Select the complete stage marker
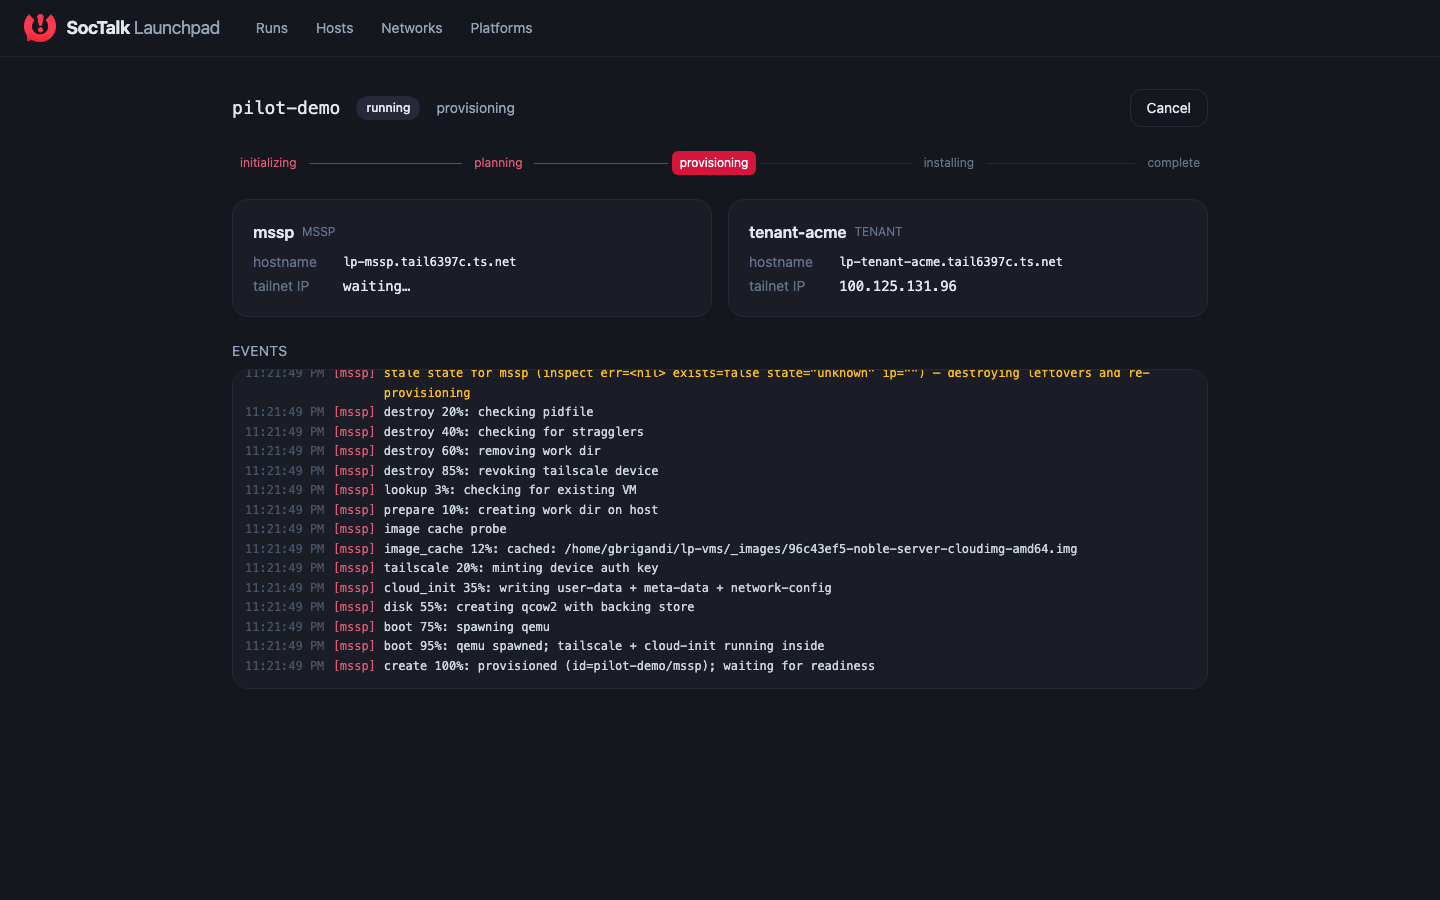 tap(1174, 163)
